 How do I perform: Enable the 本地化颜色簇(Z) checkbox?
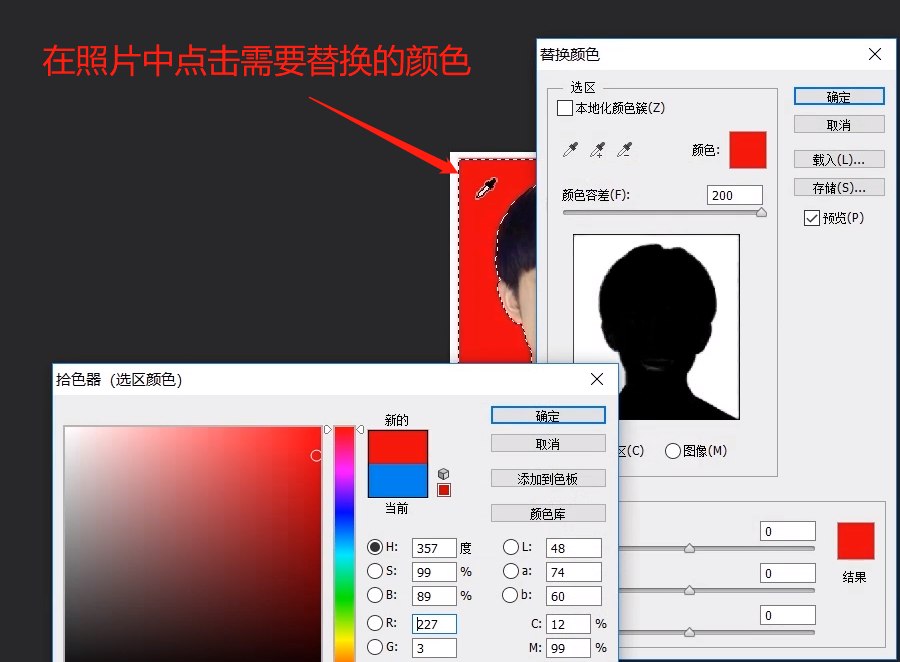pyautogui.click(x=563, y=107)
